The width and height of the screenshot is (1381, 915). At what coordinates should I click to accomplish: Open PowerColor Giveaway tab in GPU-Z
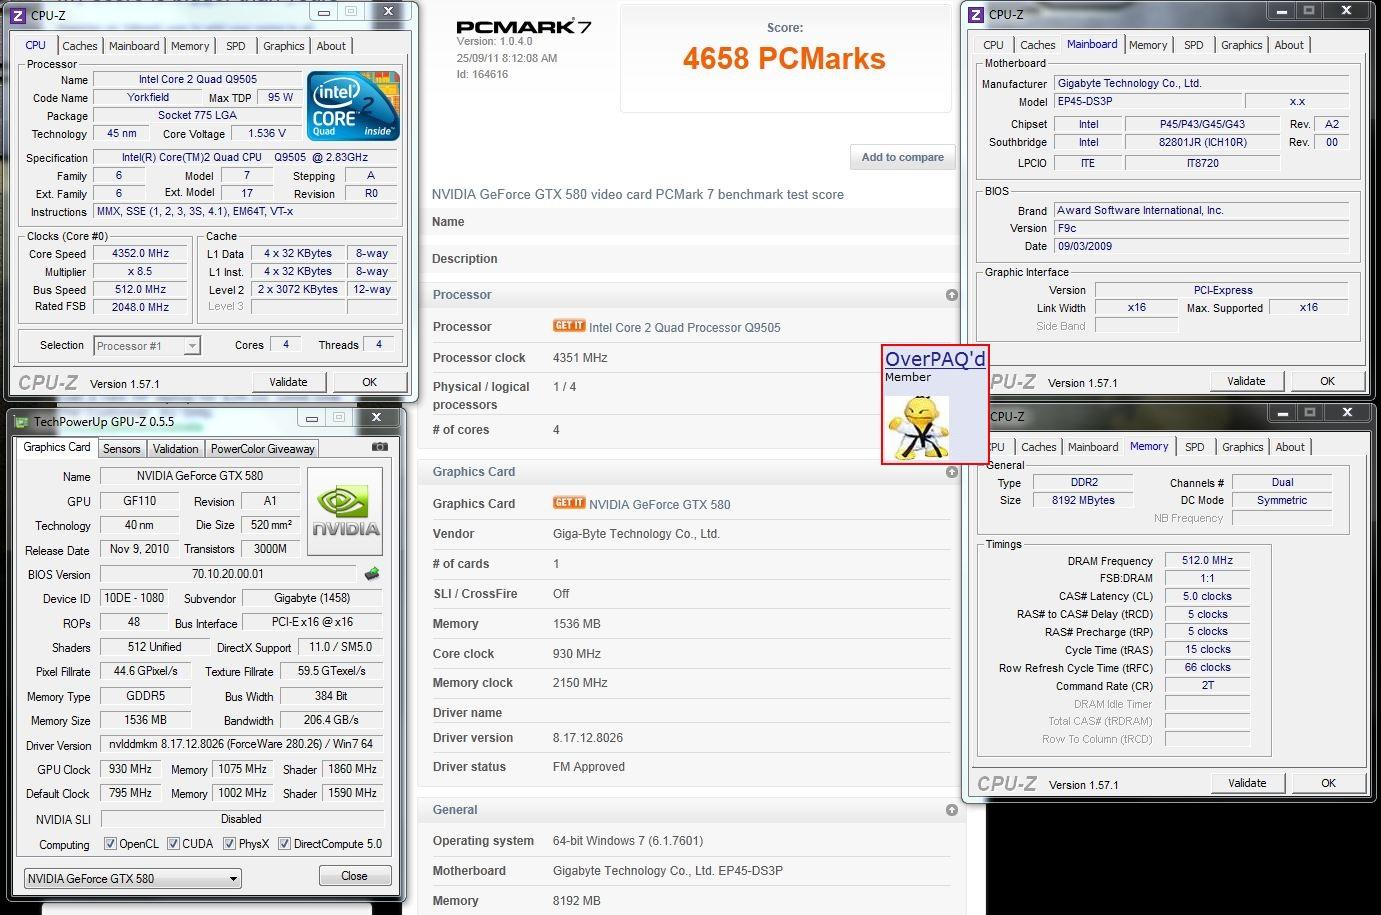[x=263, y=449]
